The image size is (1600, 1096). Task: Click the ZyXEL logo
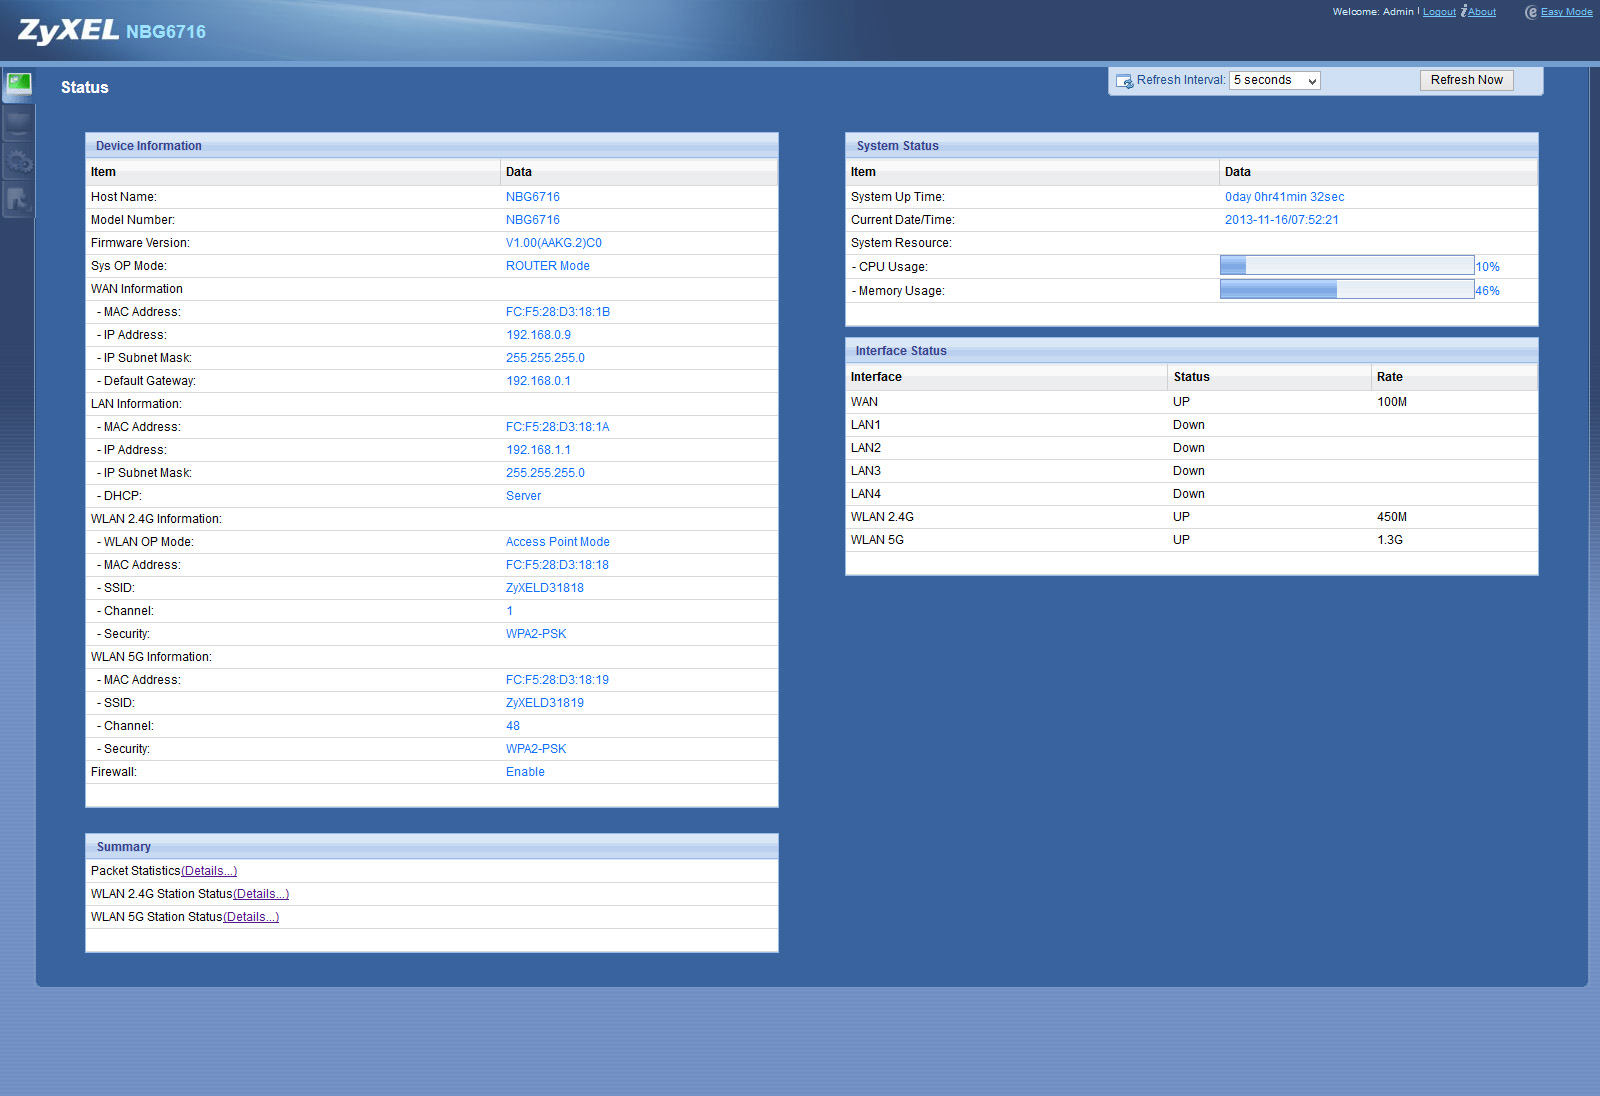click(68, 30)
